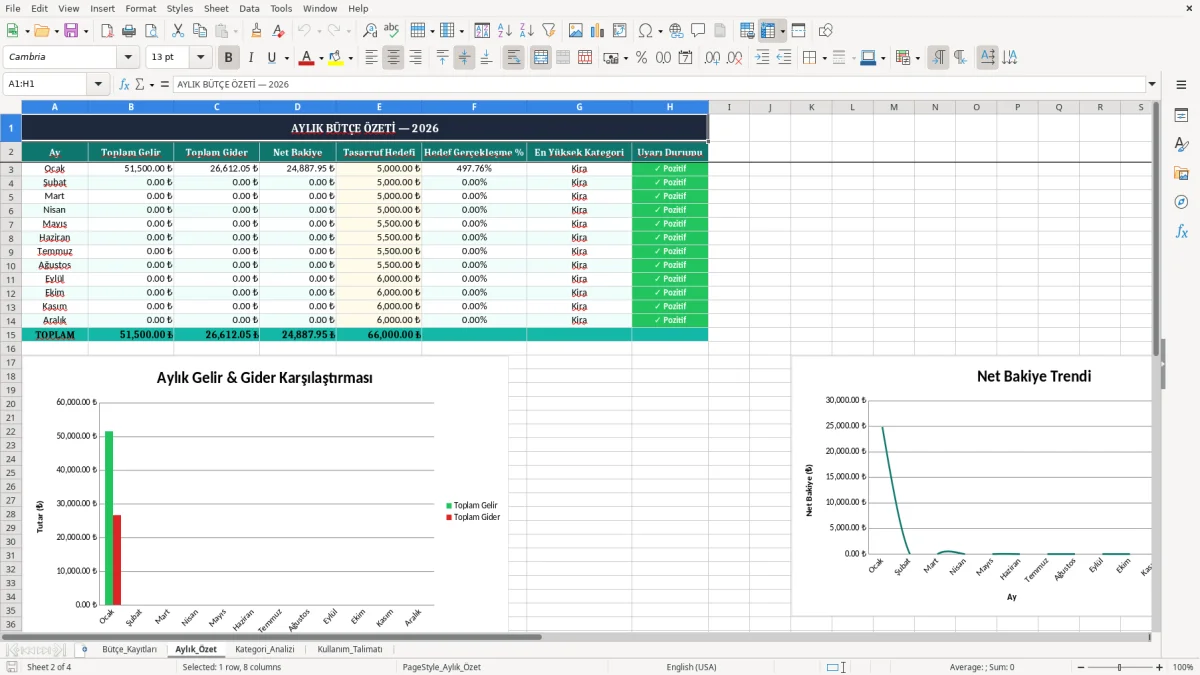1200x675 pixels.
Task: Activate Clone Formatting paintbrush
Action: tap(257, 31)
